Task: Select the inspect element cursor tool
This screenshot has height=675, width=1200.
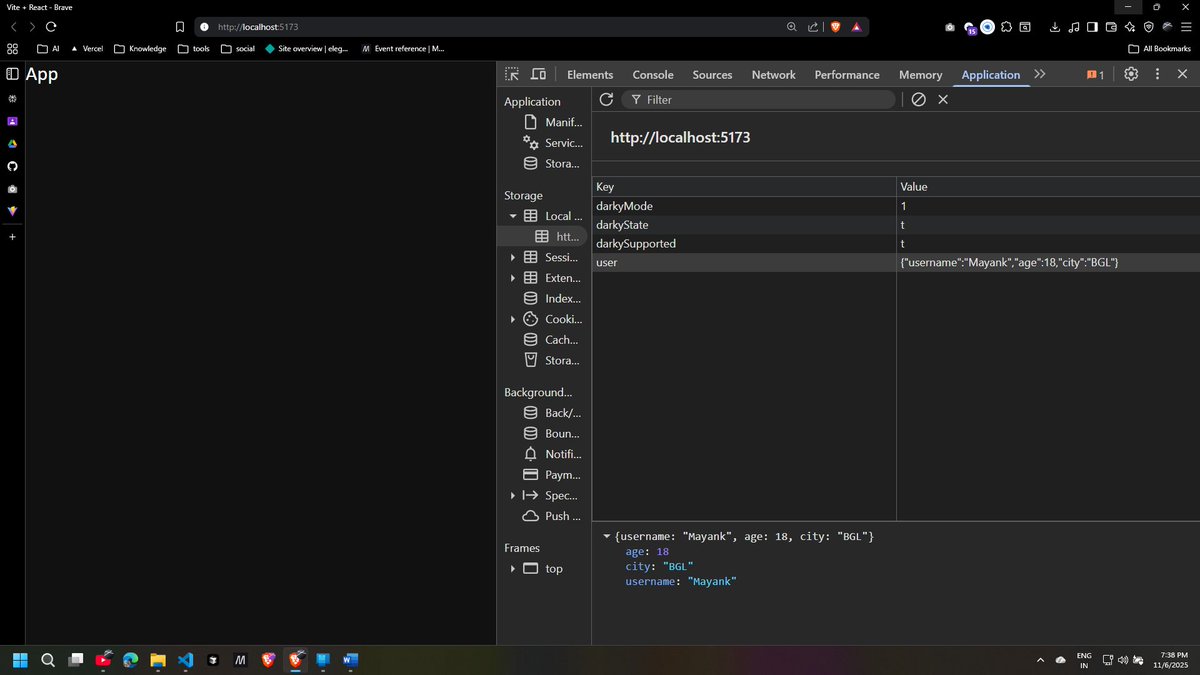Action: [511, 74]
